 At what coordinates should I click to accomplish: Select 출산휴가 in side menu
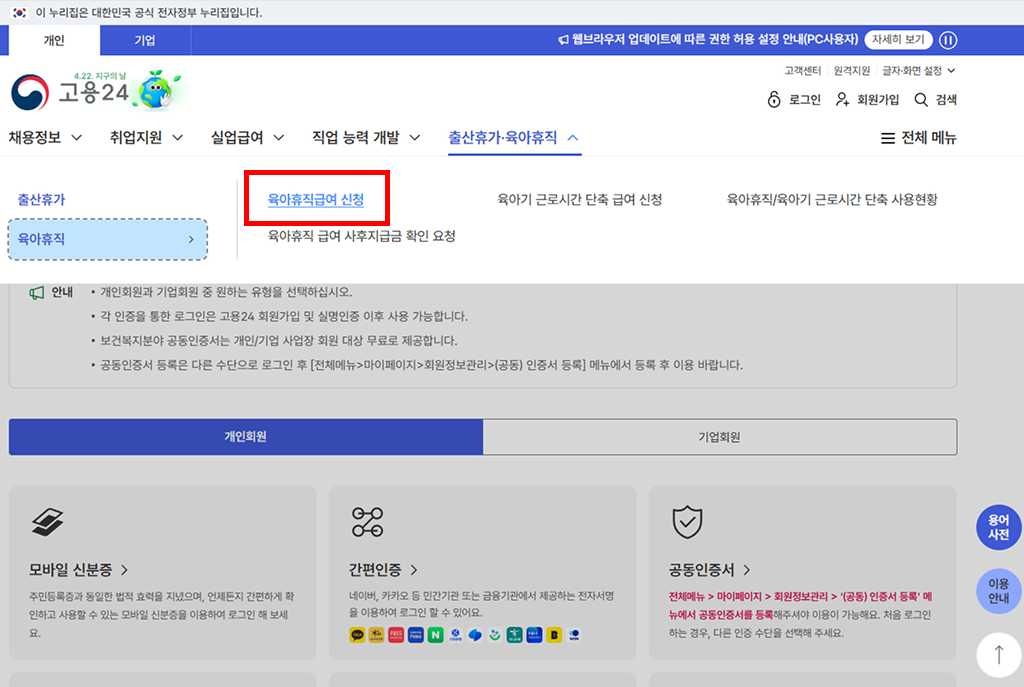pyautogui.click(x=41, y=200)
